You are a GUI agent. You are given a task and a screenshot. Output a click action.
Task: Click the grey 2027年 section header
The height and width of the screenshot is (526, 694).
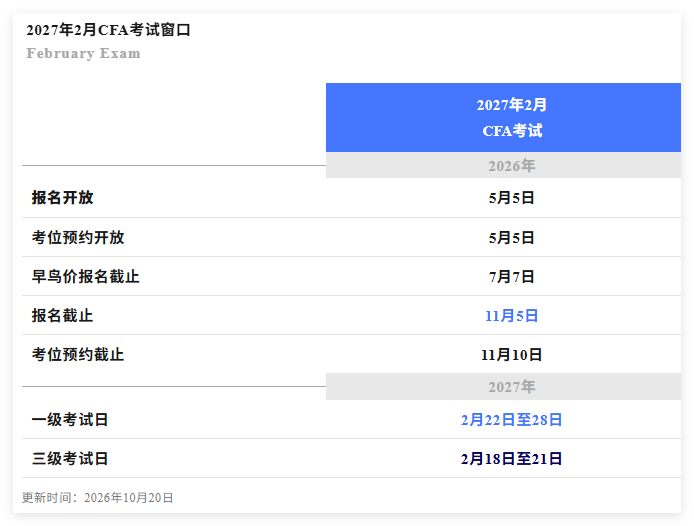tap(503, 387)
